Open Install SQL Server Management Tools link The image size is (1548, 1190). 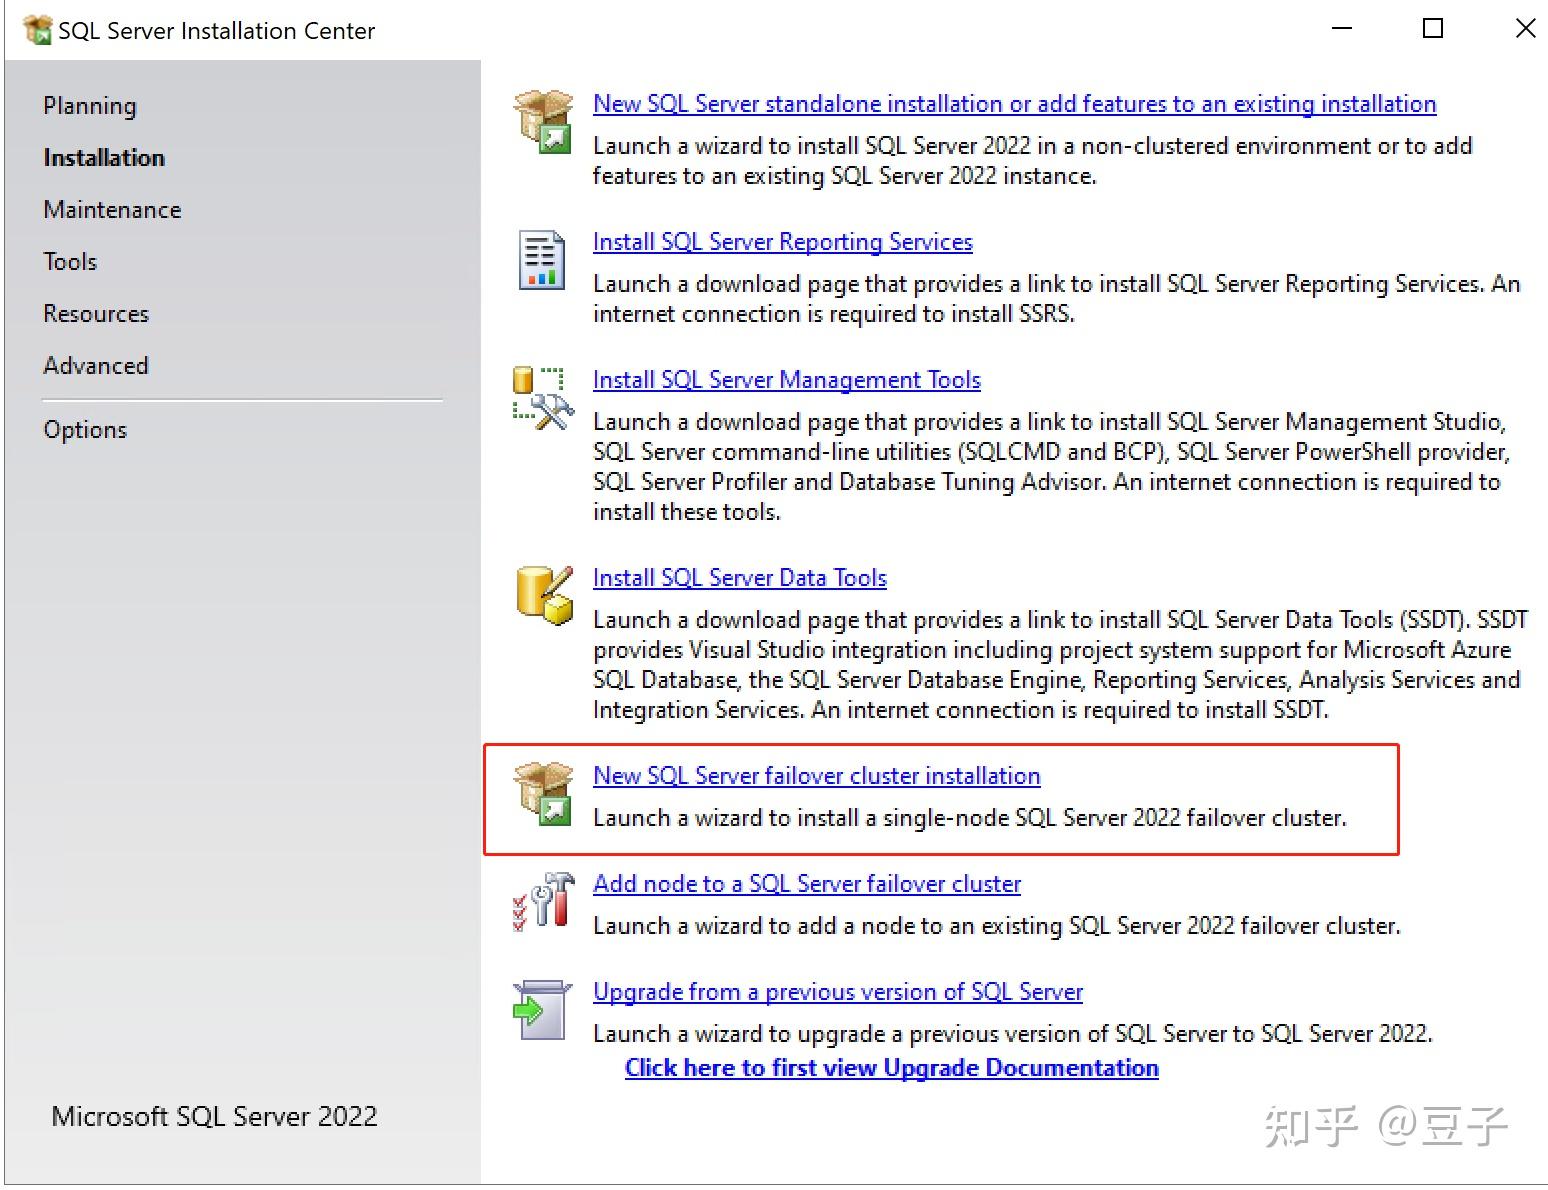coord(786,379)
